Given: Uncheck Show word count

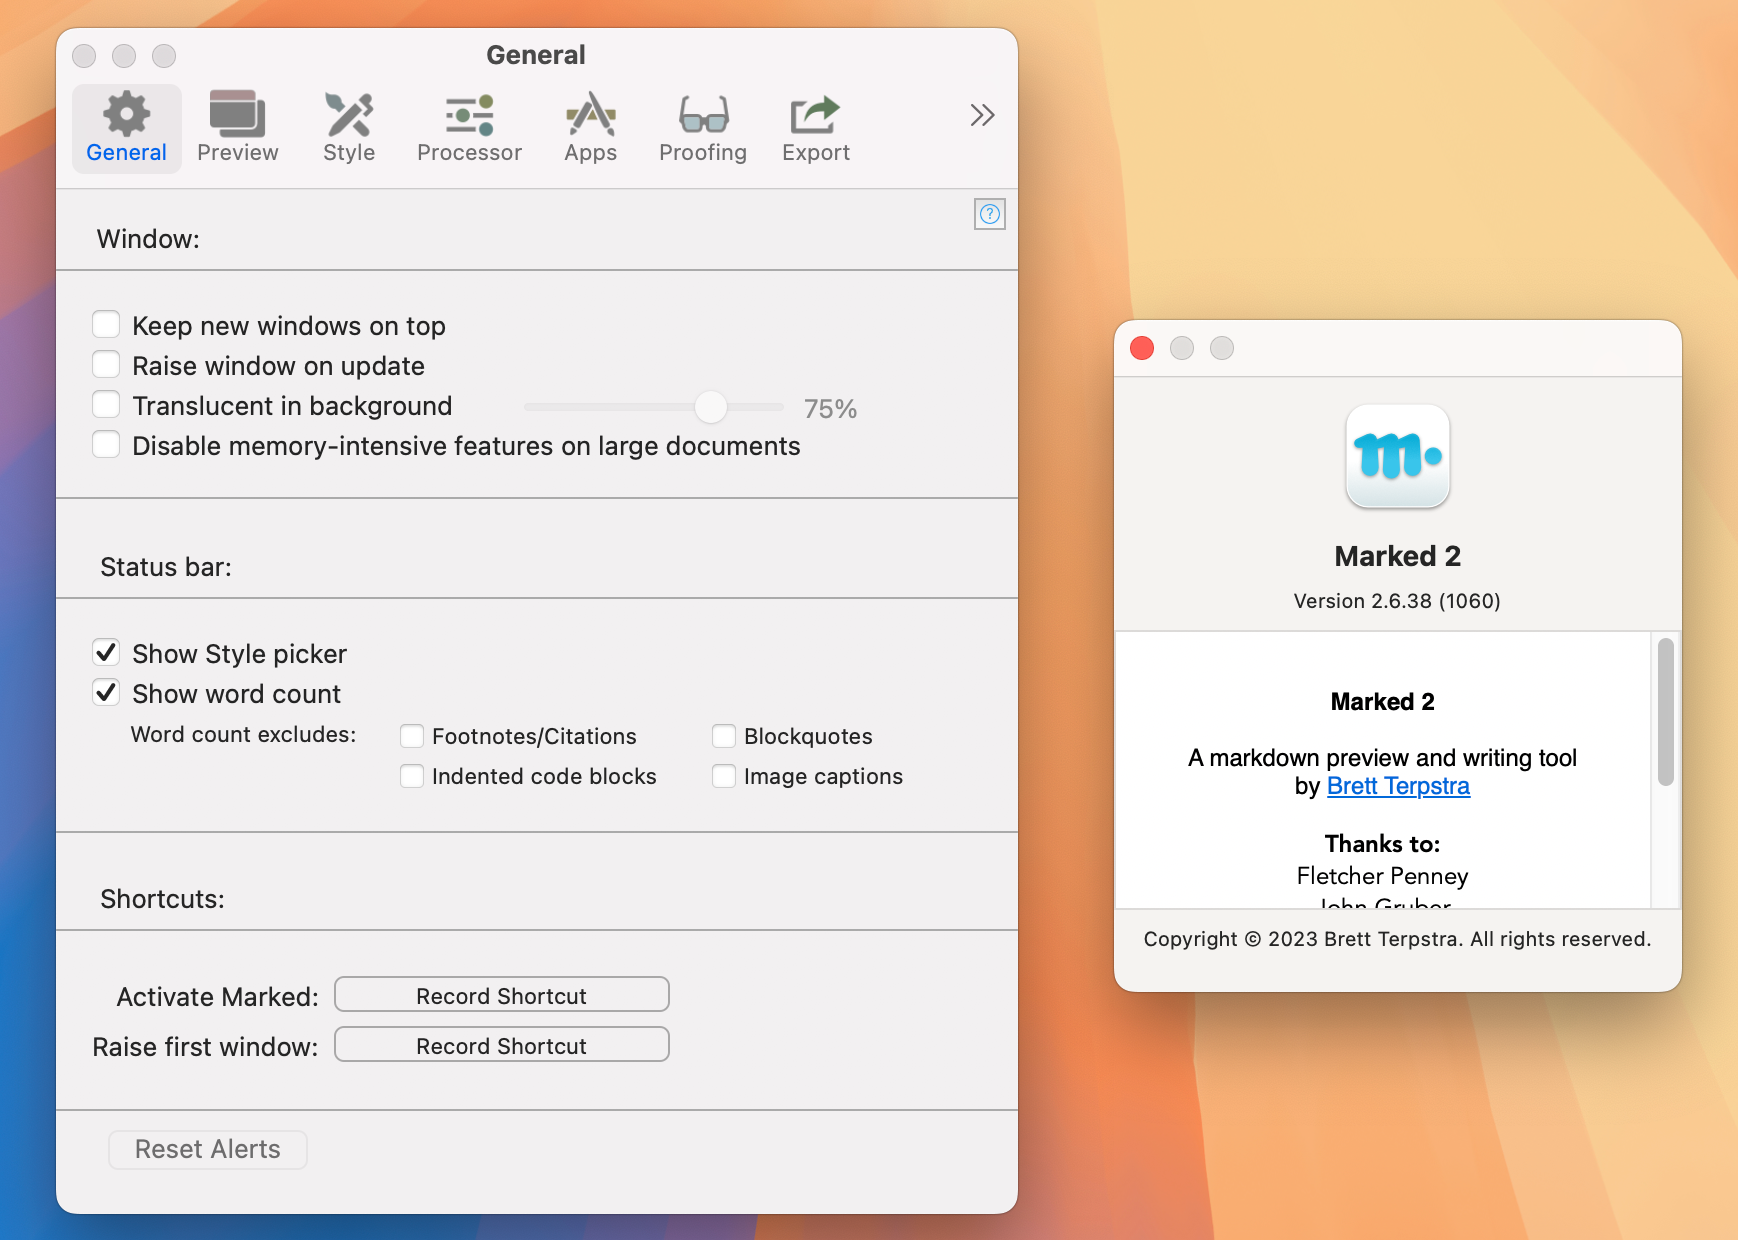Looking at the screenshot, I should pyautogui.click(x=106, y=693).
